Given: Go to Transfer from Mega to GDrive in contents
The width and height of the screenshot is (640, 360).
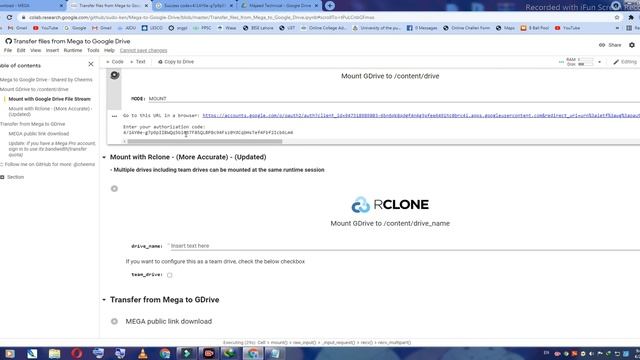Looking at the screenshot, I should [x=33, y=124].
